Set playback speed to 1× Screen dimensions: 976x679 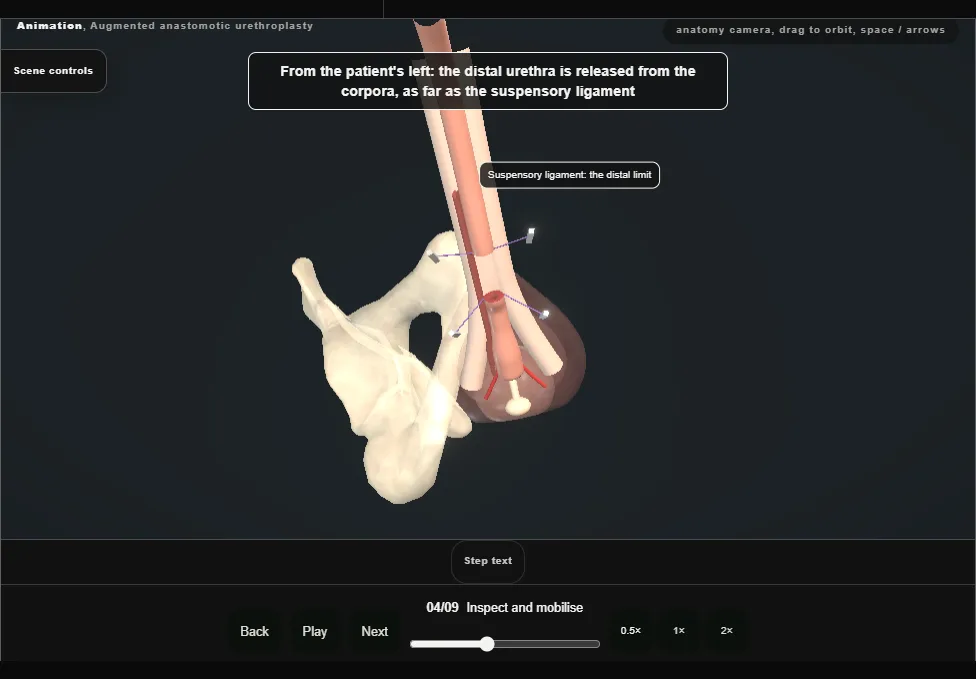point(679,631)
